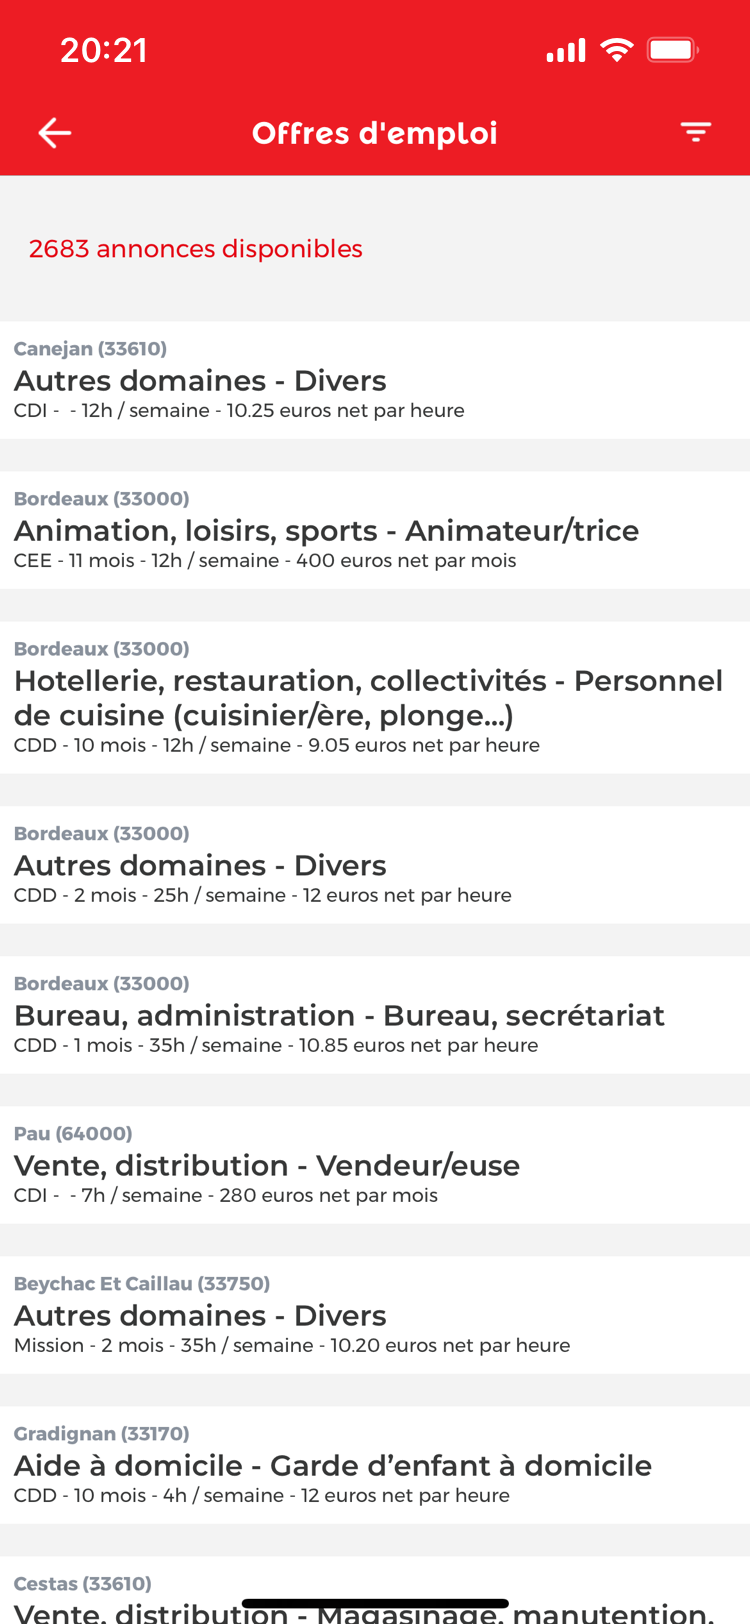Tap the home indicator bar at bottom
This screenshot has height=1624, width=750.
point(375,1604)
